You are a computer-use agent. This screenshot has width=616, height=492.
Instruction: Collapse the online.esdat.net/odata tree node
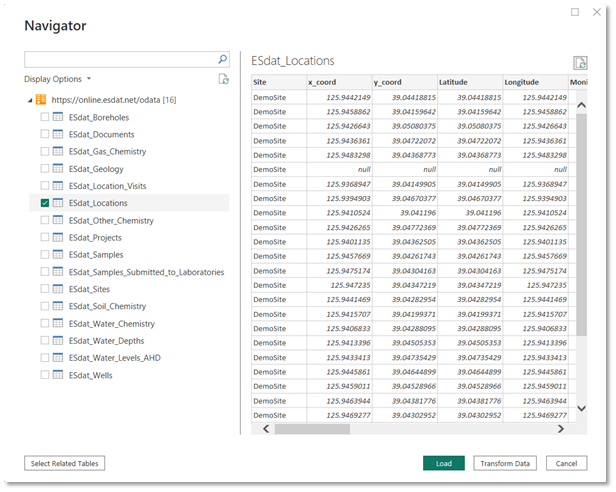pyautogui.click(x=30, y=101)
